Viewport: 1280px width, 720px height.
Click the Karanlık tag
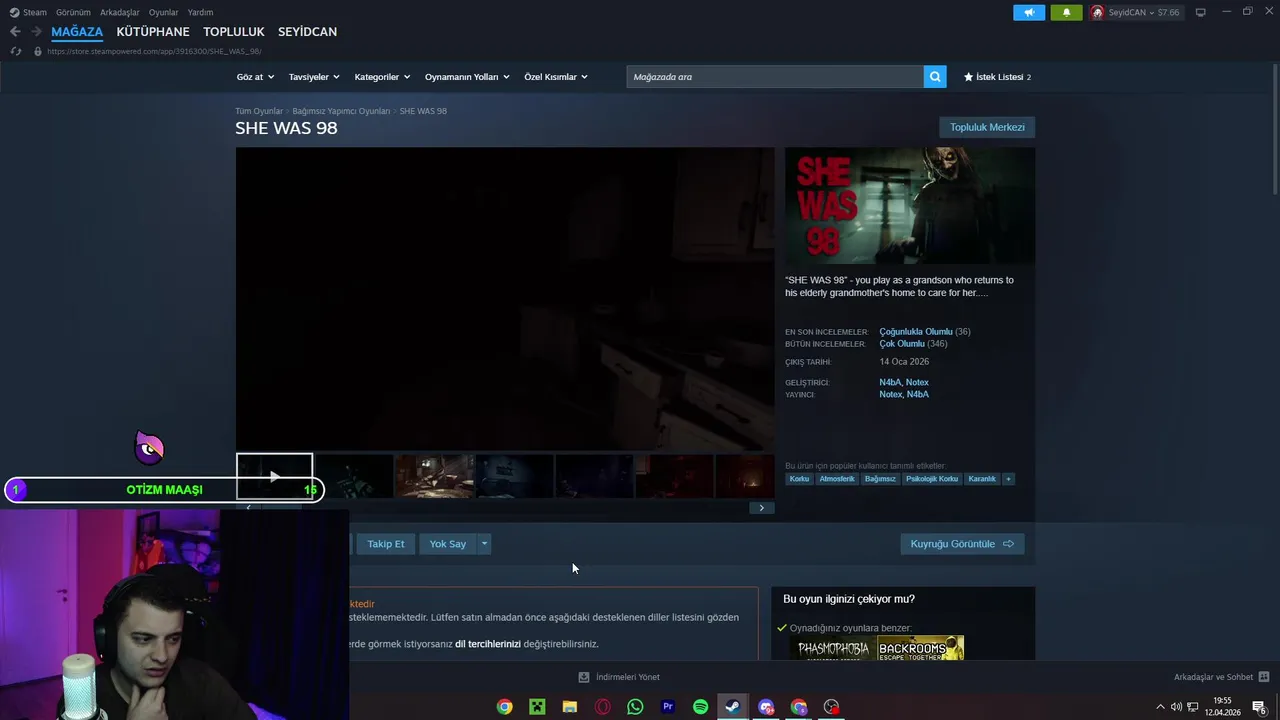click(982, 479)
